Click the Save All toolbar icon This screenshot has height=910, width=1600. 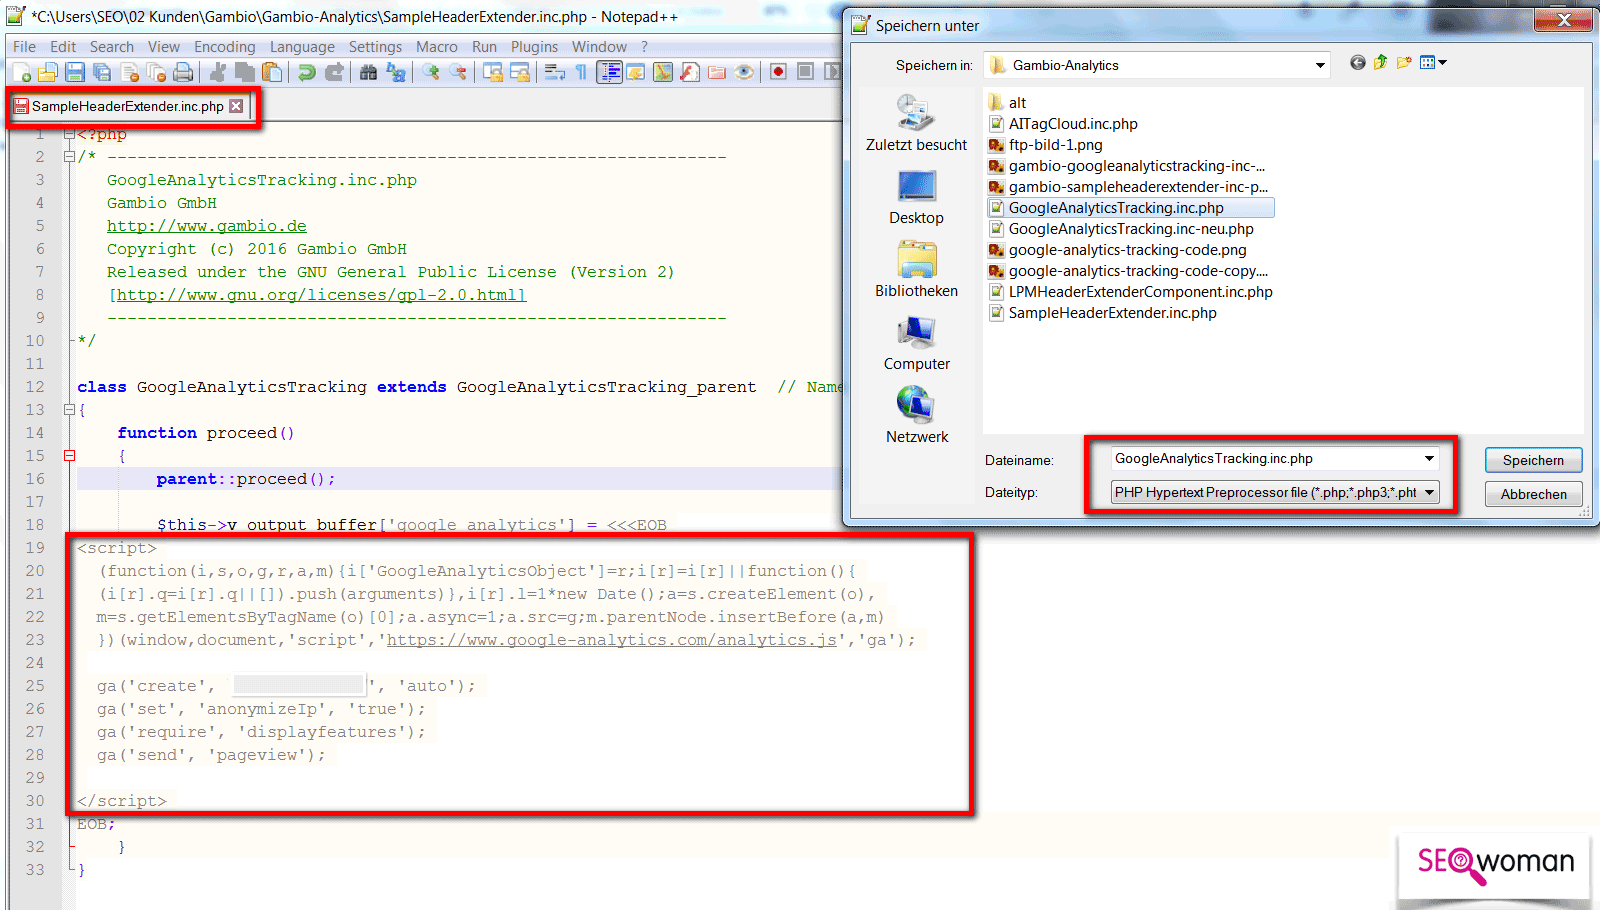tap(101, 72)
